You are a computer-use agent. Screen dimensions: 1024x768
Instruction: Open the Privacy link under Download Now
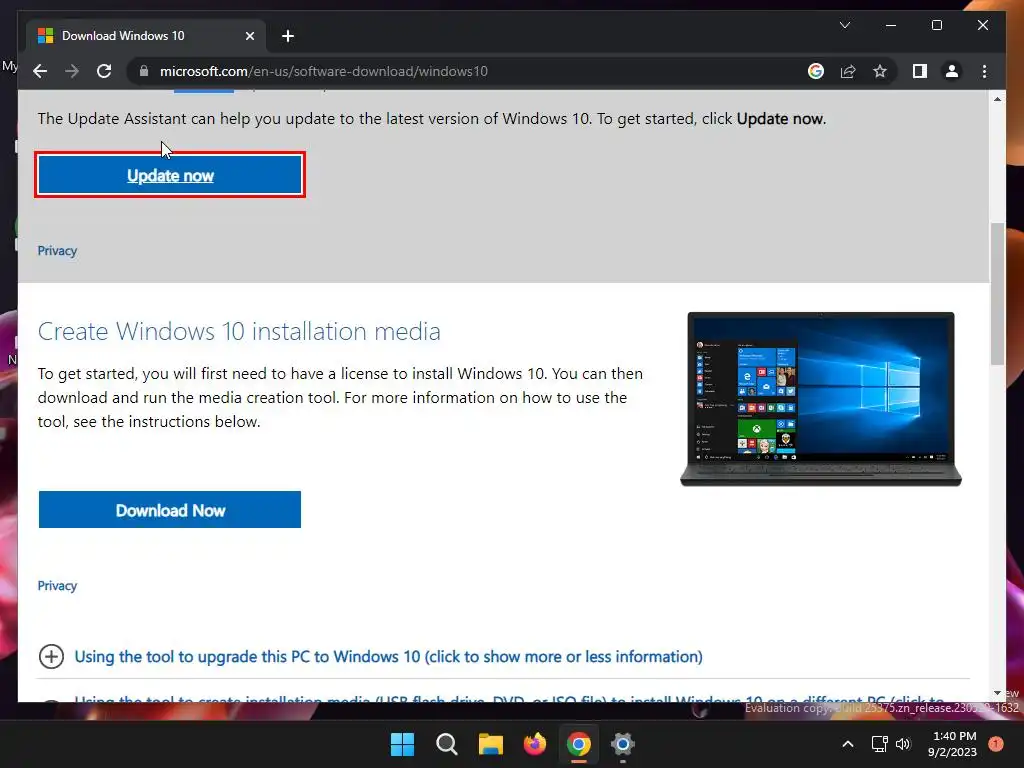(57, 586)
